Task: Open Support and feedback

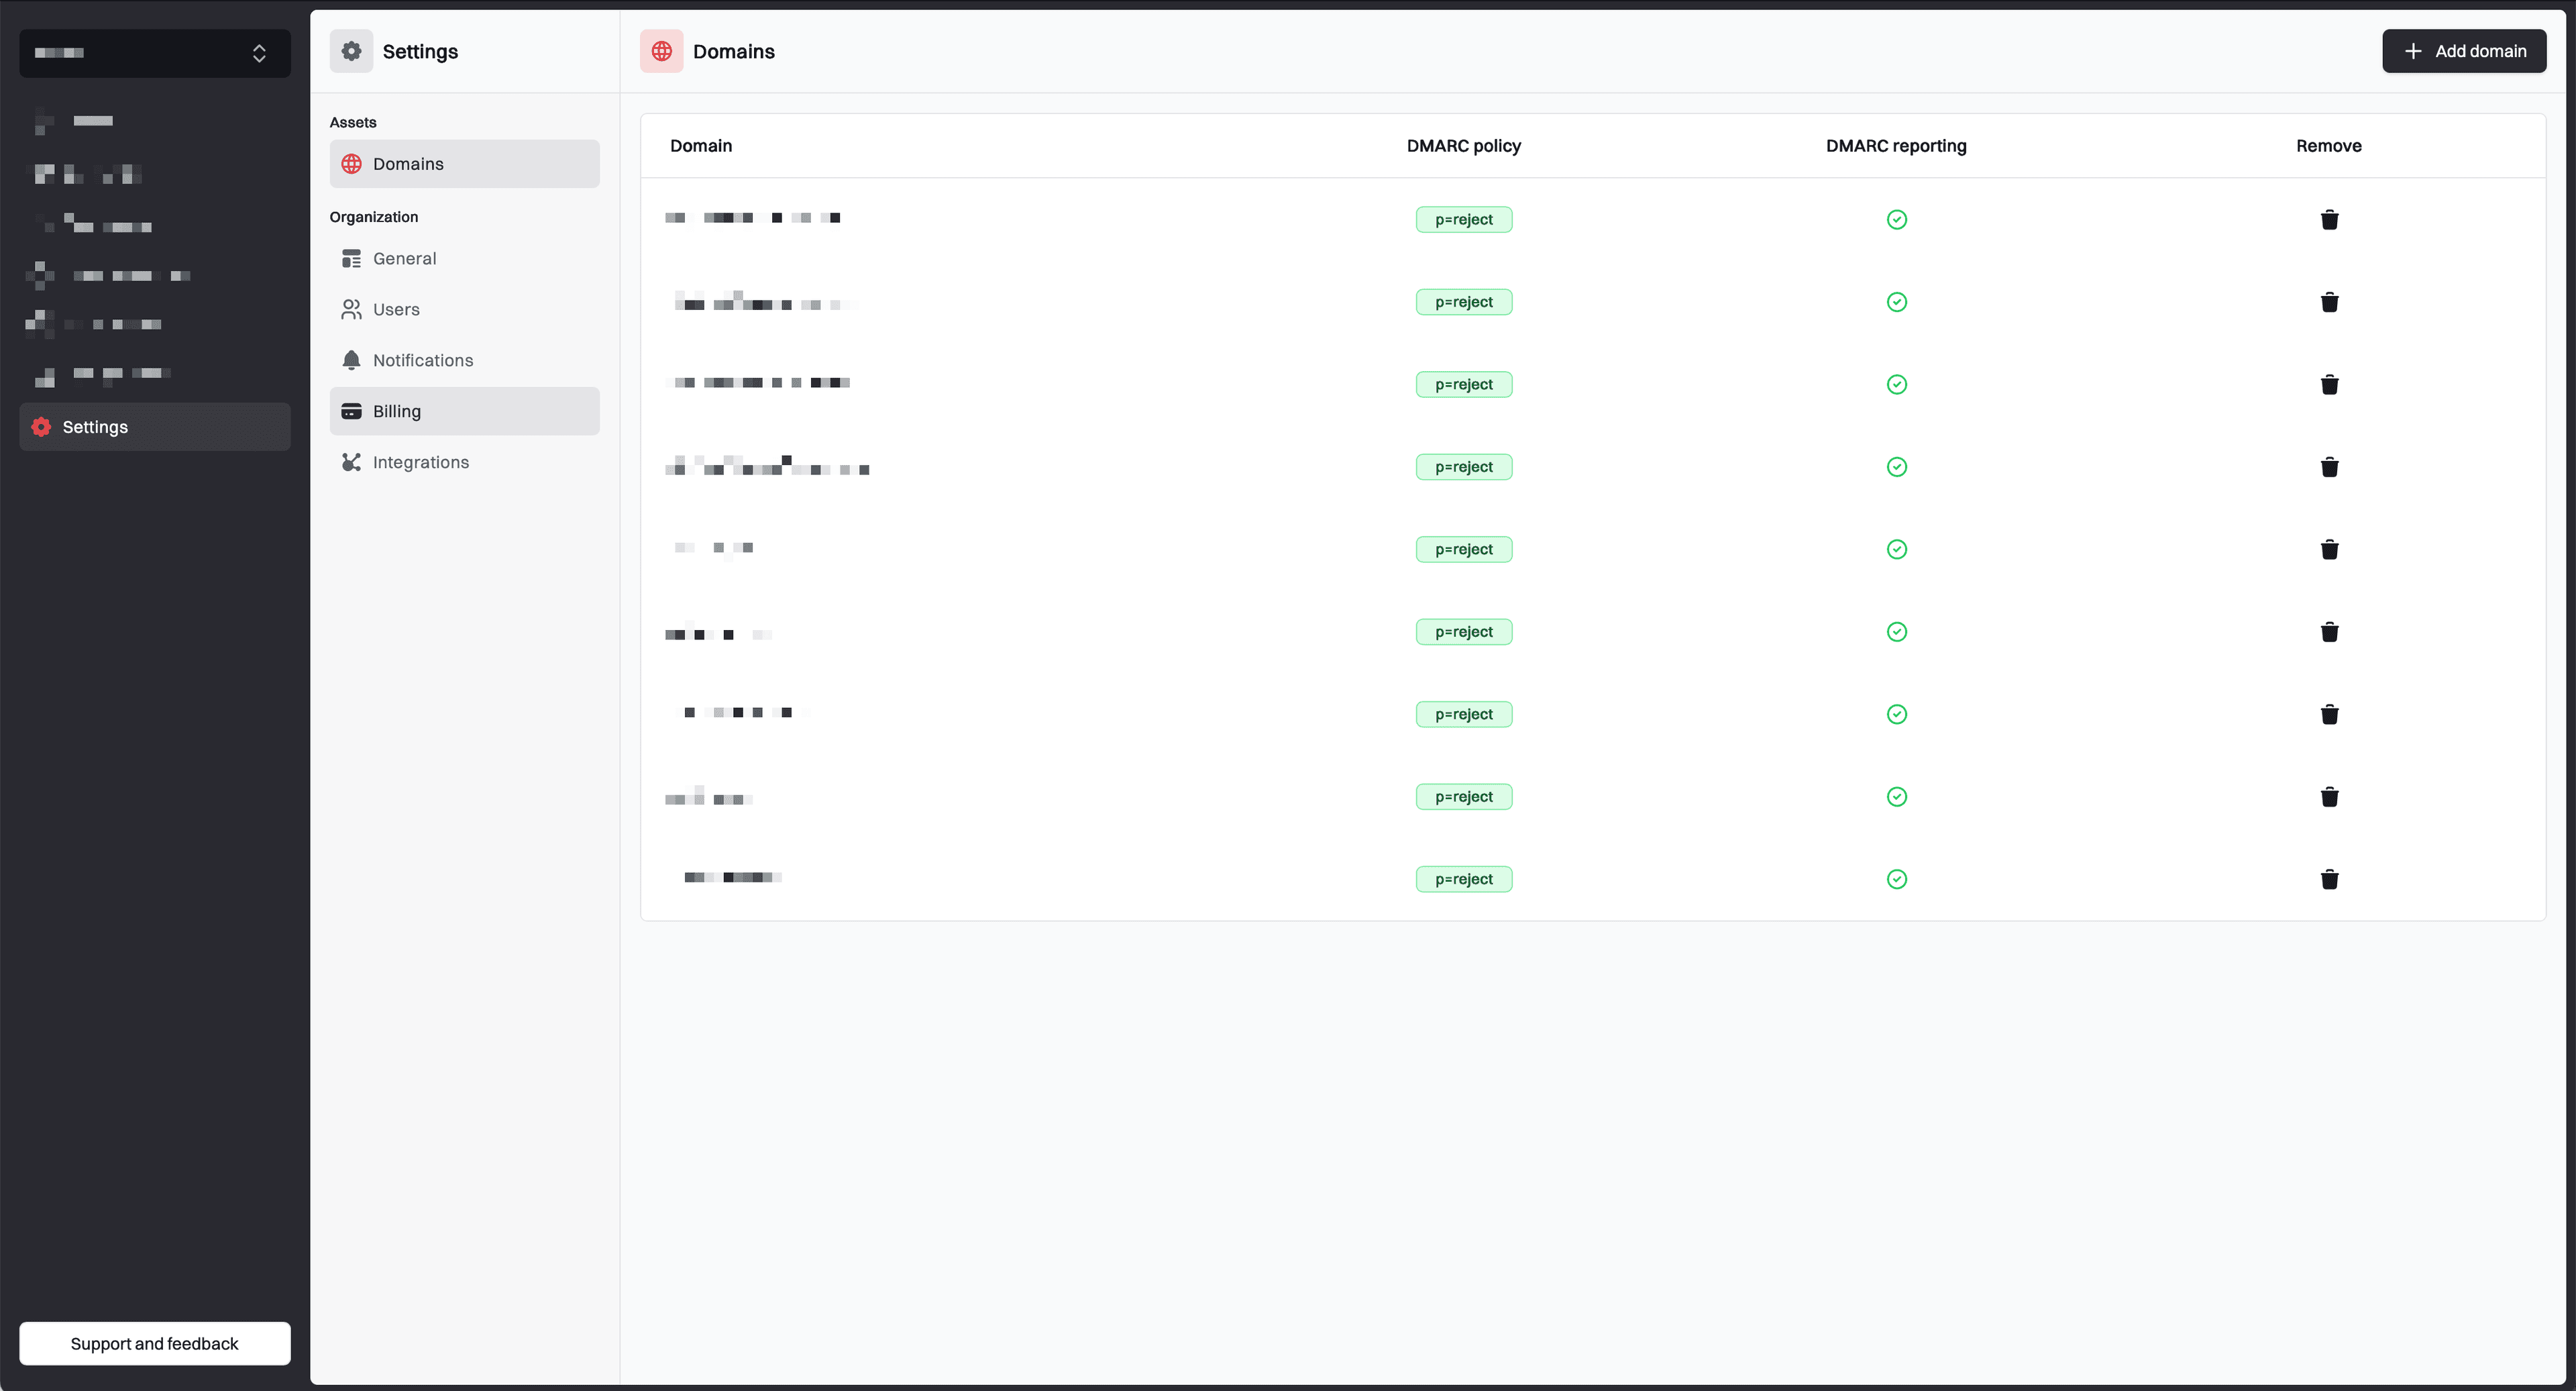Action: click(155, 1343)
